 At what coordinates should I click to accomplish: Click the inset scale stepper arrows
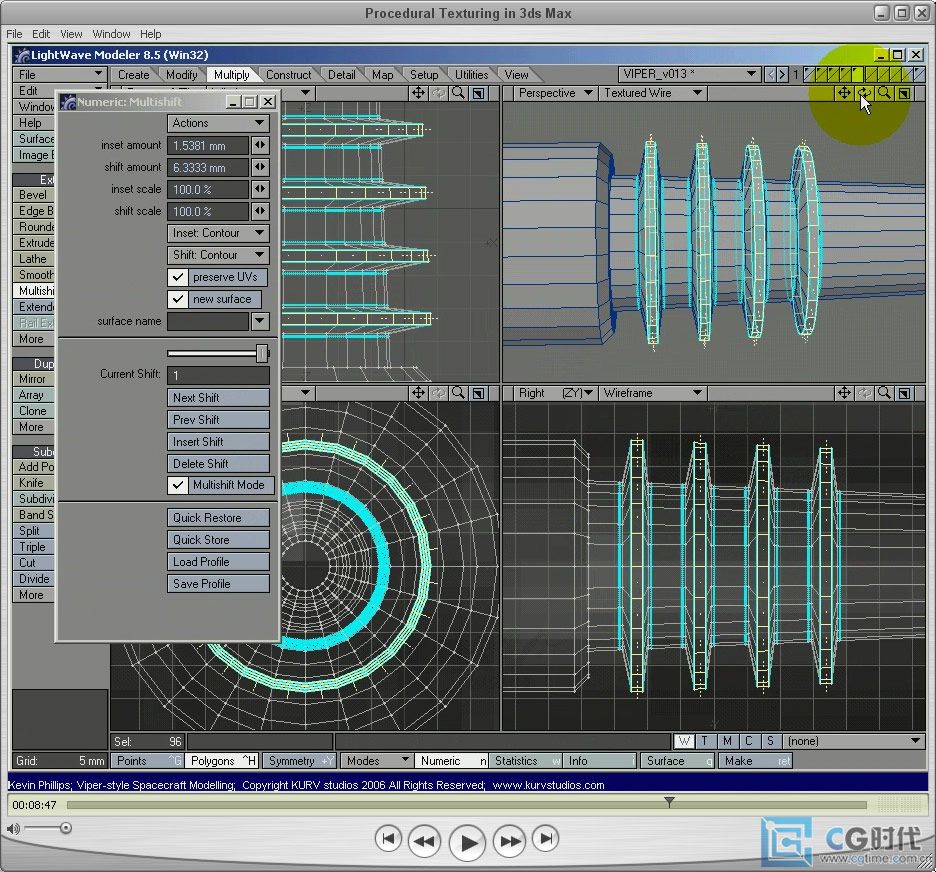260,189
